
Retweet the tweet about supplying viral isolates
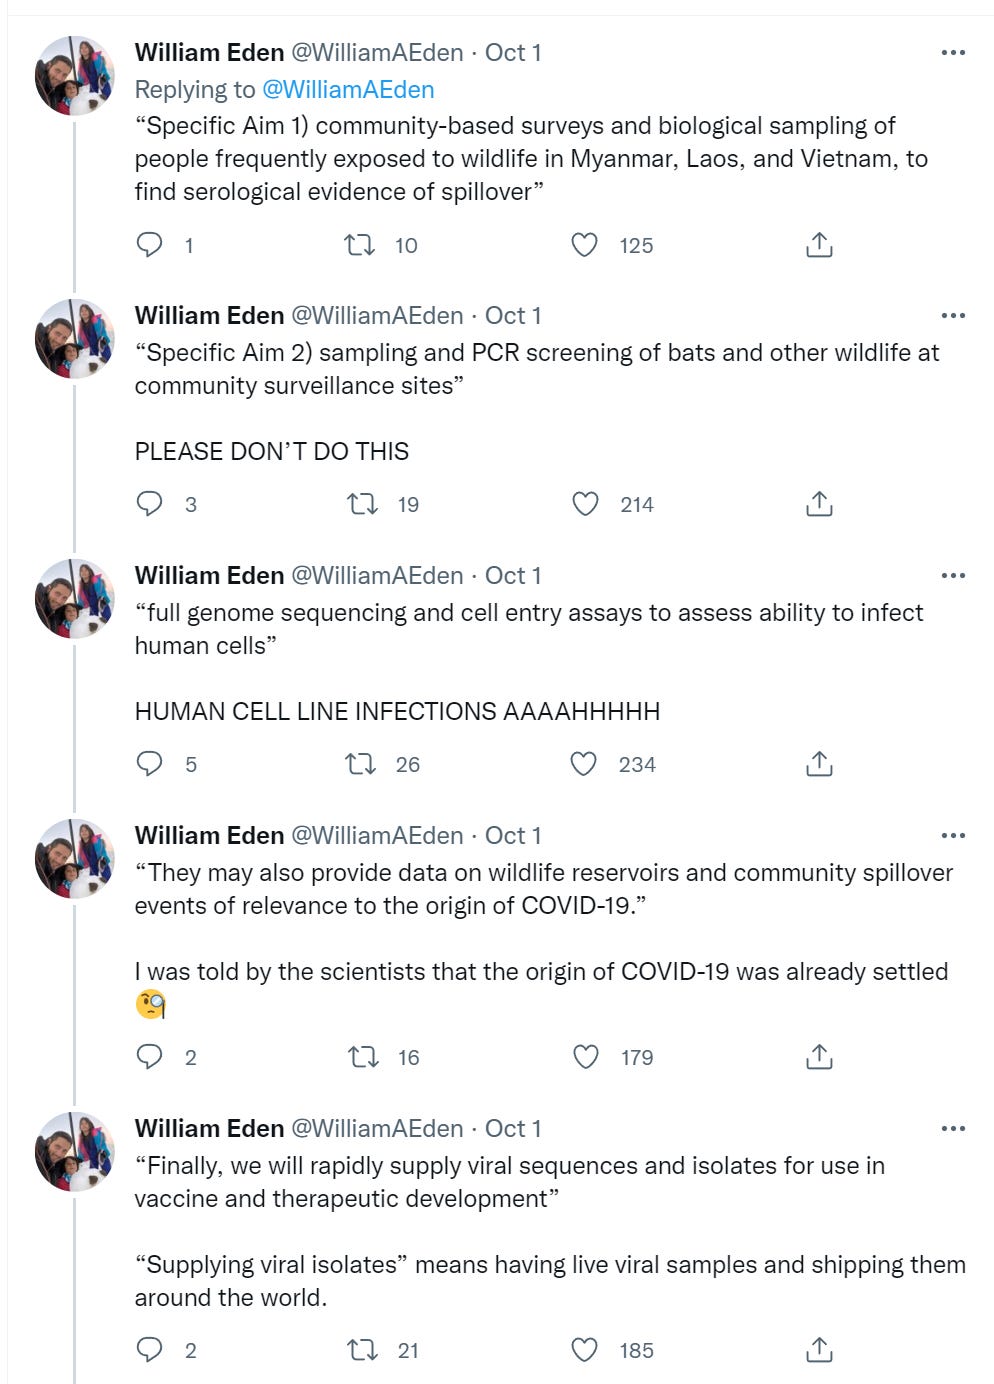(x=361, y=1350)
